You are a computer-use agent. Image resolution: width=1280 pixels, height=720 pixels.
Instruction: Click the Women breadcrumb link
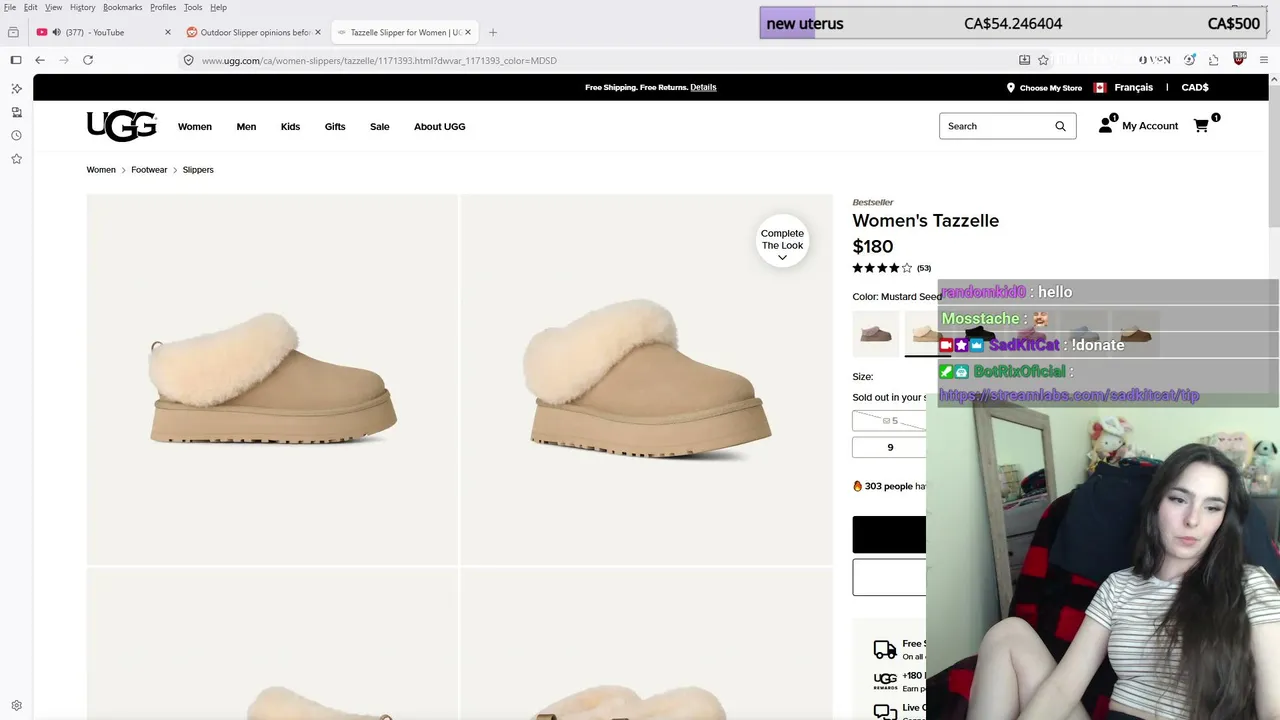(101, 170)
